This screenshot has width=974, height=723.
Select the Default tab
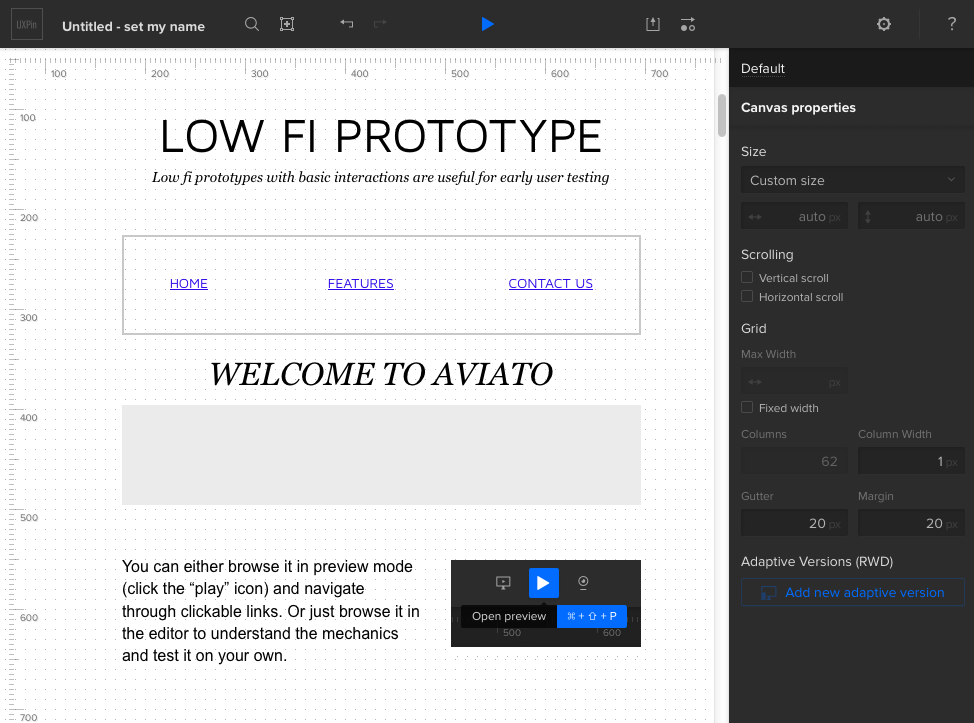click(763, 68)
